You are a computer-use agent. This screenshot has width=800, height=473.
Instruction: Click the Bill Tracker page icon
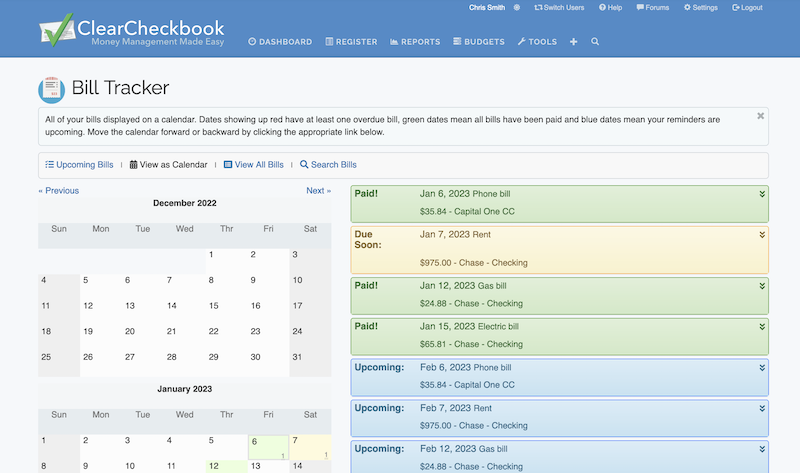tap(51, 89)
